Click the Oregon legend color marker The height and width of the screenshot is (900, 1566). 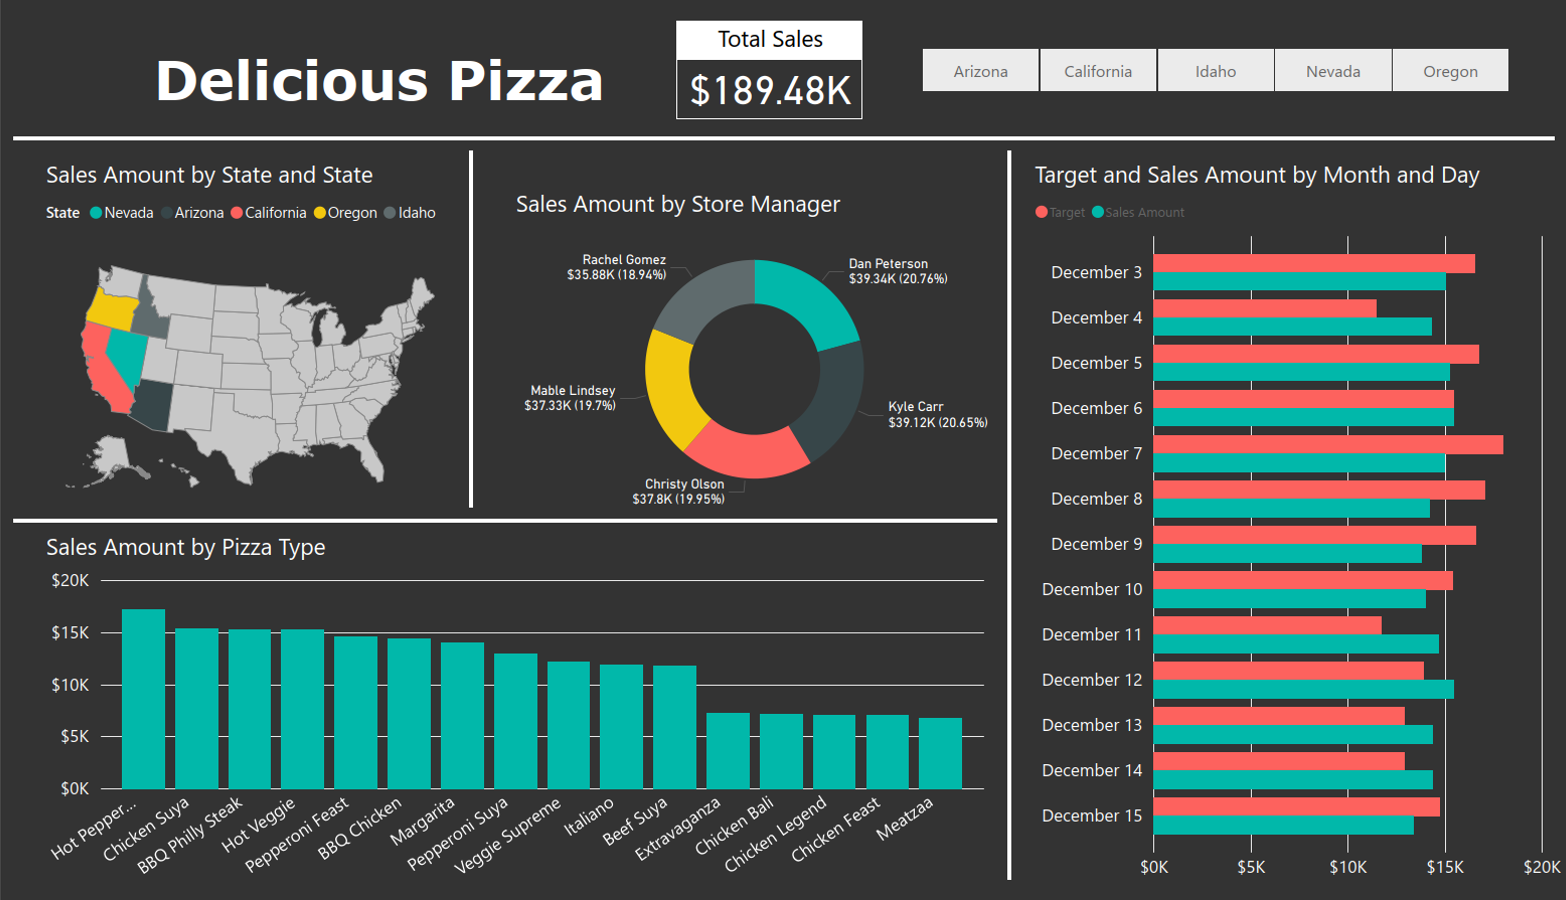point(320,213)
